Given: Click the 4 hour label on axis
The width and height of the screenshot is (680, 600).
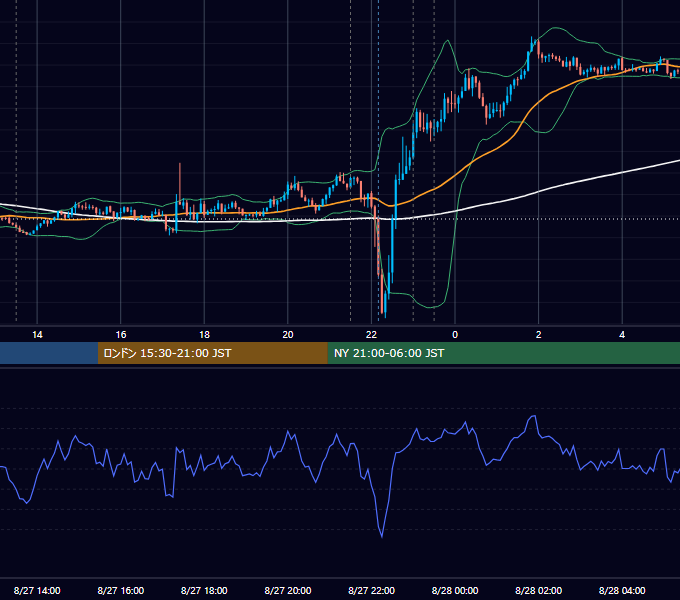Looking at the screenshot, I should point(622,335).
